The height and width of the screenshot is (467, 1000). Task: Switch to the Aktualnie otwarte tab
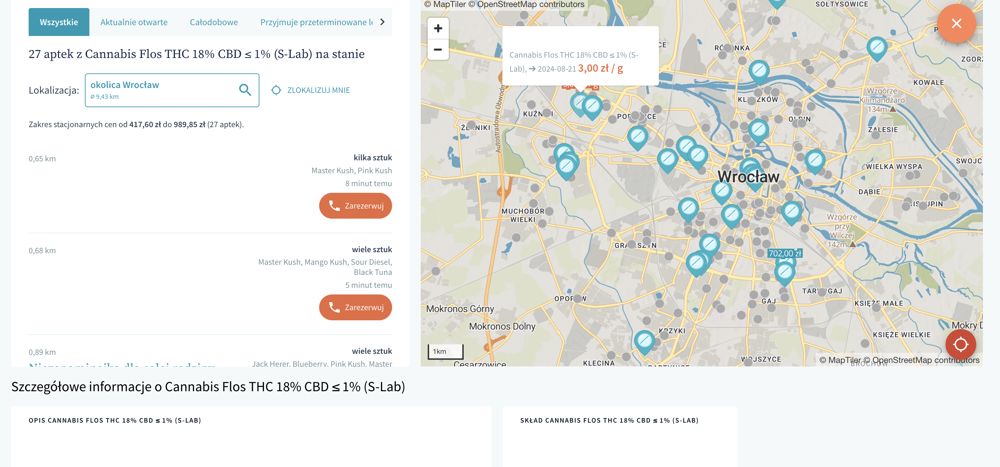coord(134,22)
